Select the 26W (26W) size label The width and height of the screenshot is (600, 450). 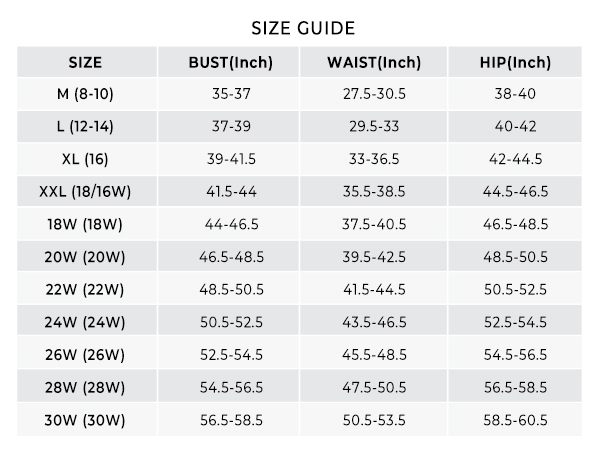(x=85, y=355)
